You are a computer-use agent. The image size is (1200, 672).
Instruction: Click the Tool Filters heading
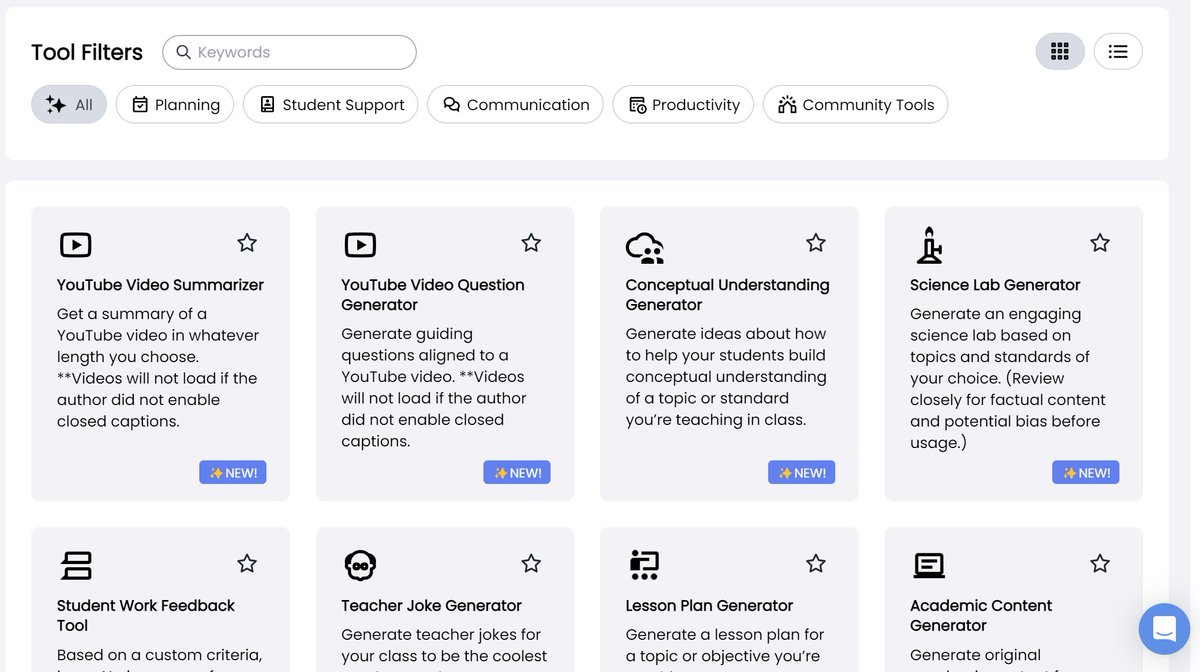point(87,52)
